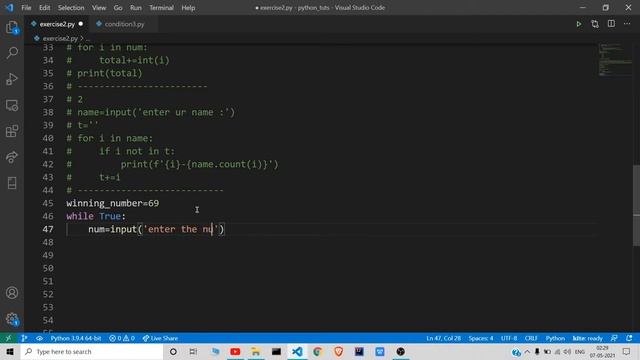Open the File menu
The image size is (640, 360).
pyautogui.click(x=26, y=8)
